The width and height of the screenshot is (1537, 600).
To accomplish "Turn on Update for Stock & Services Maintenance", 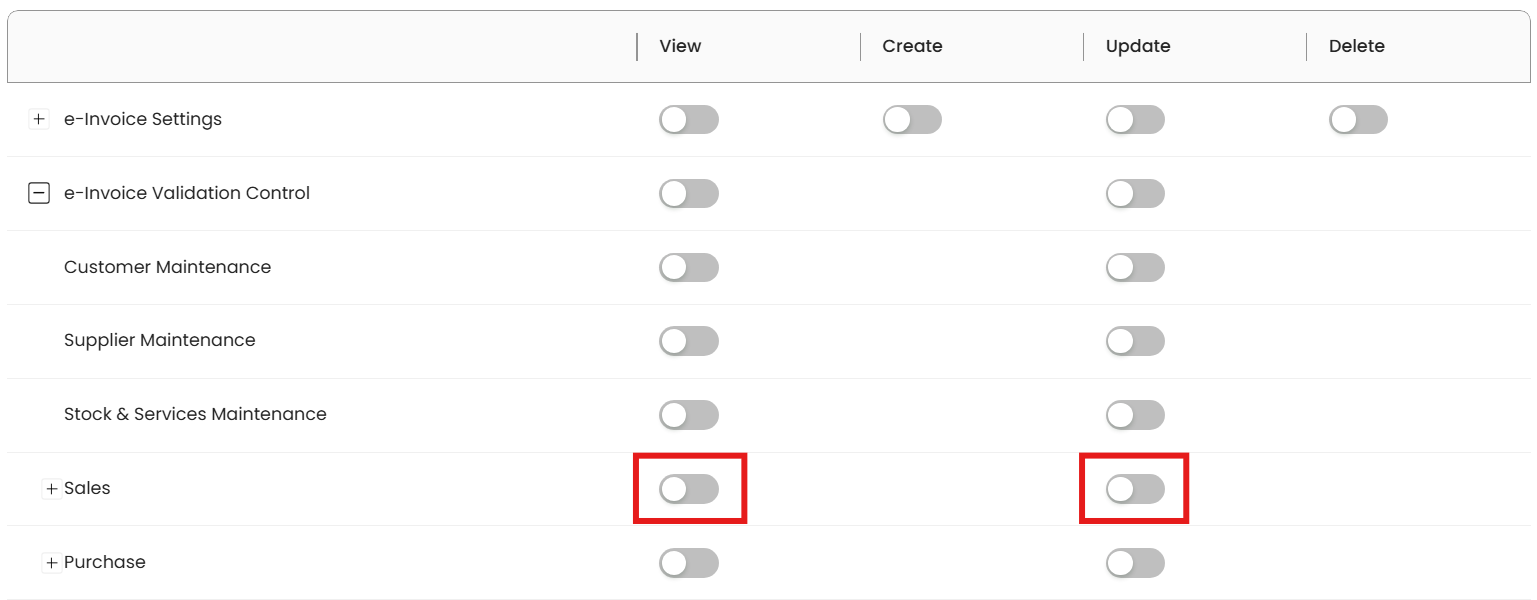I will (x=1135, y=415).
